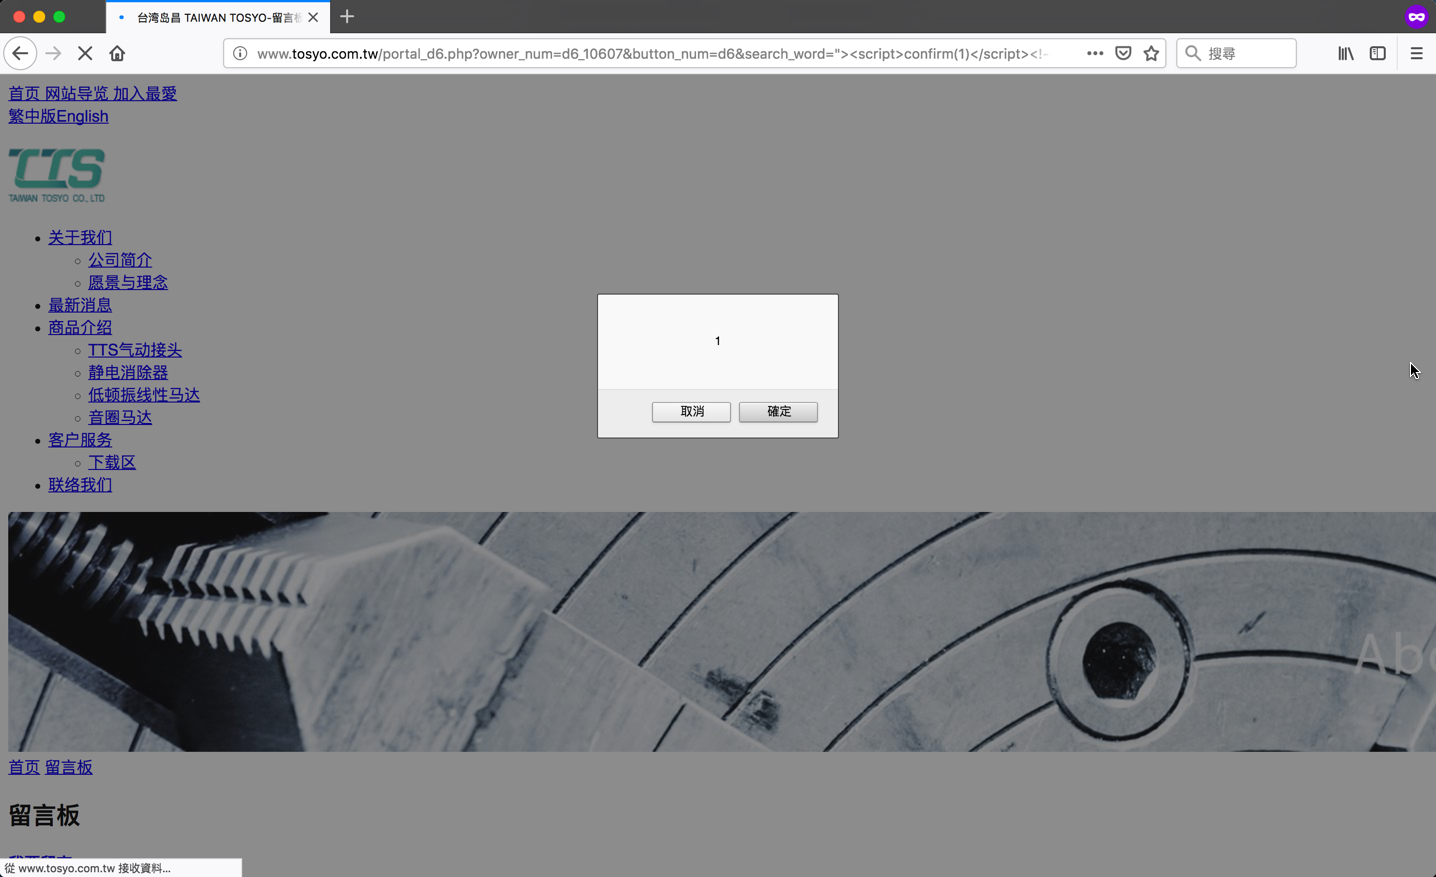Open the 商品介绍 menu item

[80, 327]
